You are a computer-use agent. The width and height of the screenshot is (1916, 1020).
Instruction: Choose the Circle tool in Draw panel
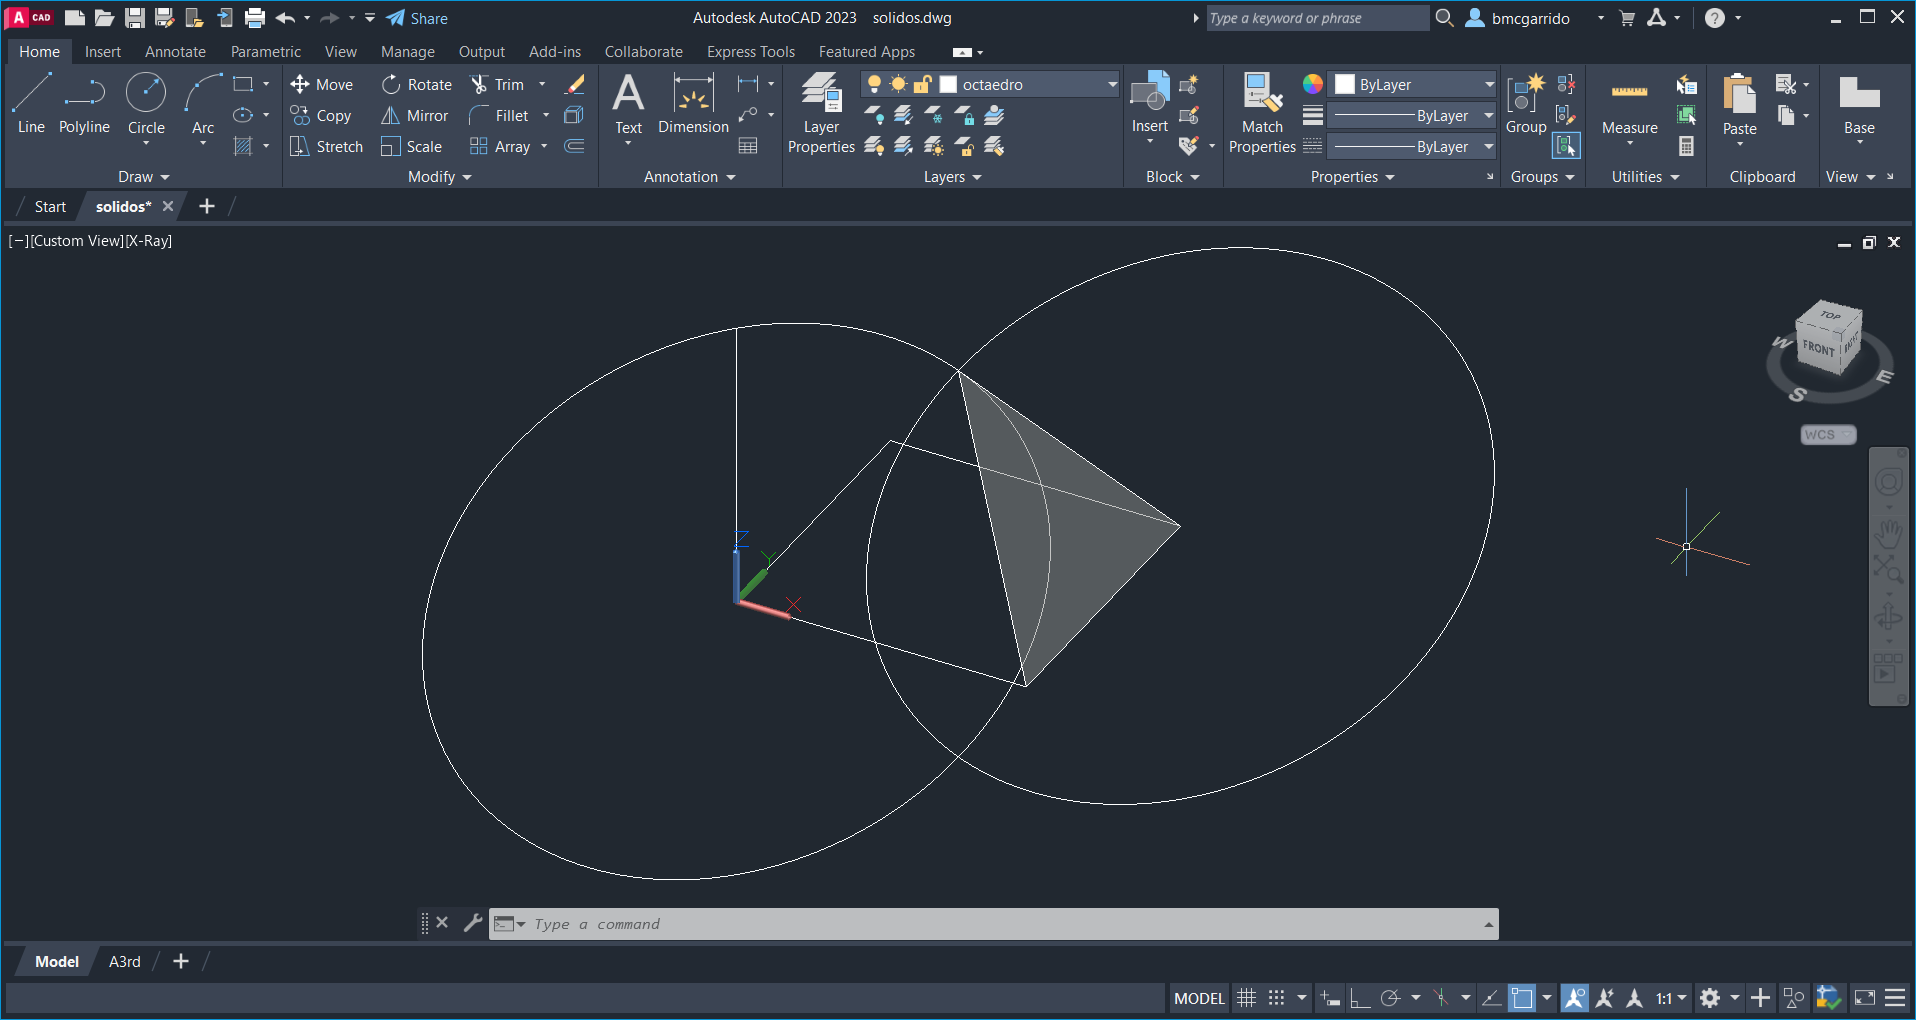click(x=146, y=103)
